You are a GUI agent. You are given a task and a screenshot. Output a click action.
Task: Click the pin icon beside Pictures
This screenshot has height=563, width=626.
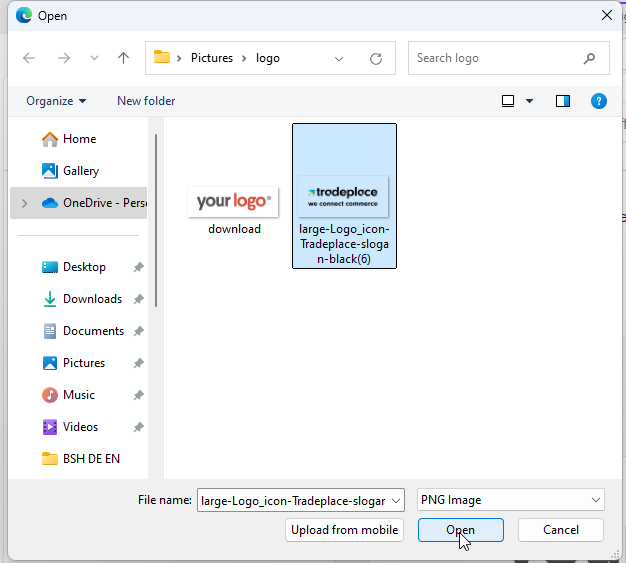pos(139,363)
